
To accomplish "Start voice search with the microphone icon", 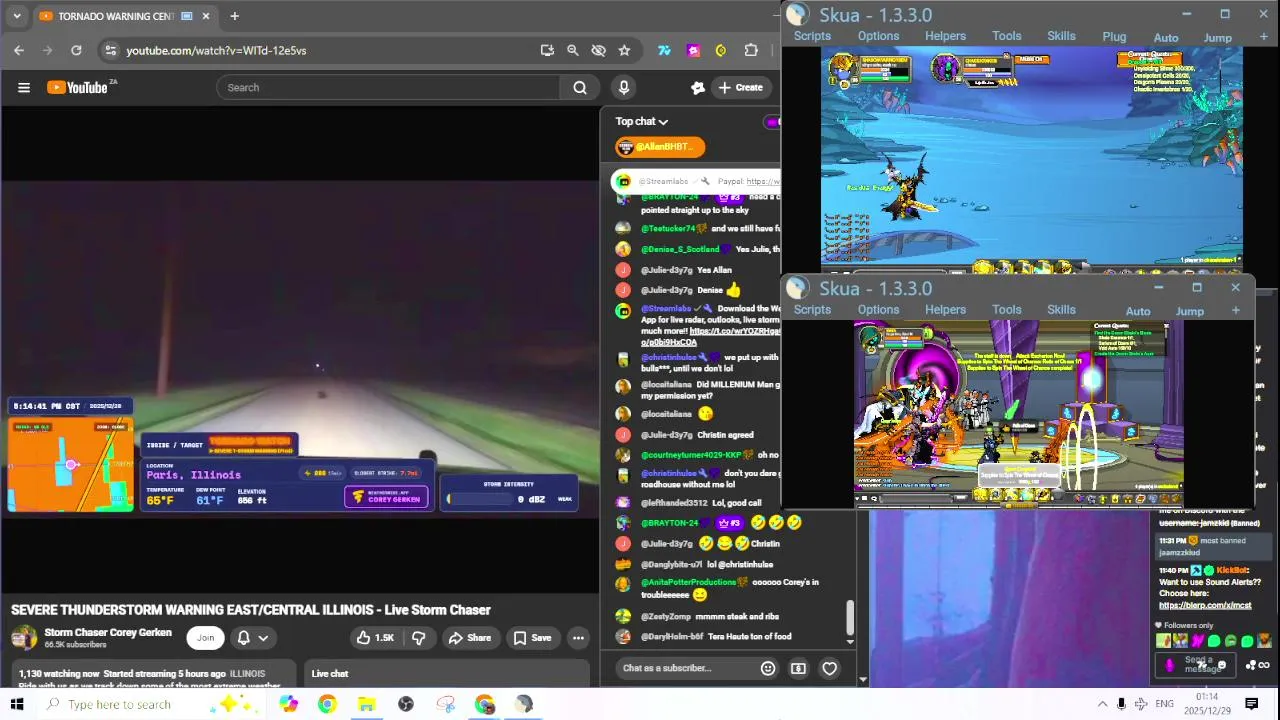I will 624,87.
